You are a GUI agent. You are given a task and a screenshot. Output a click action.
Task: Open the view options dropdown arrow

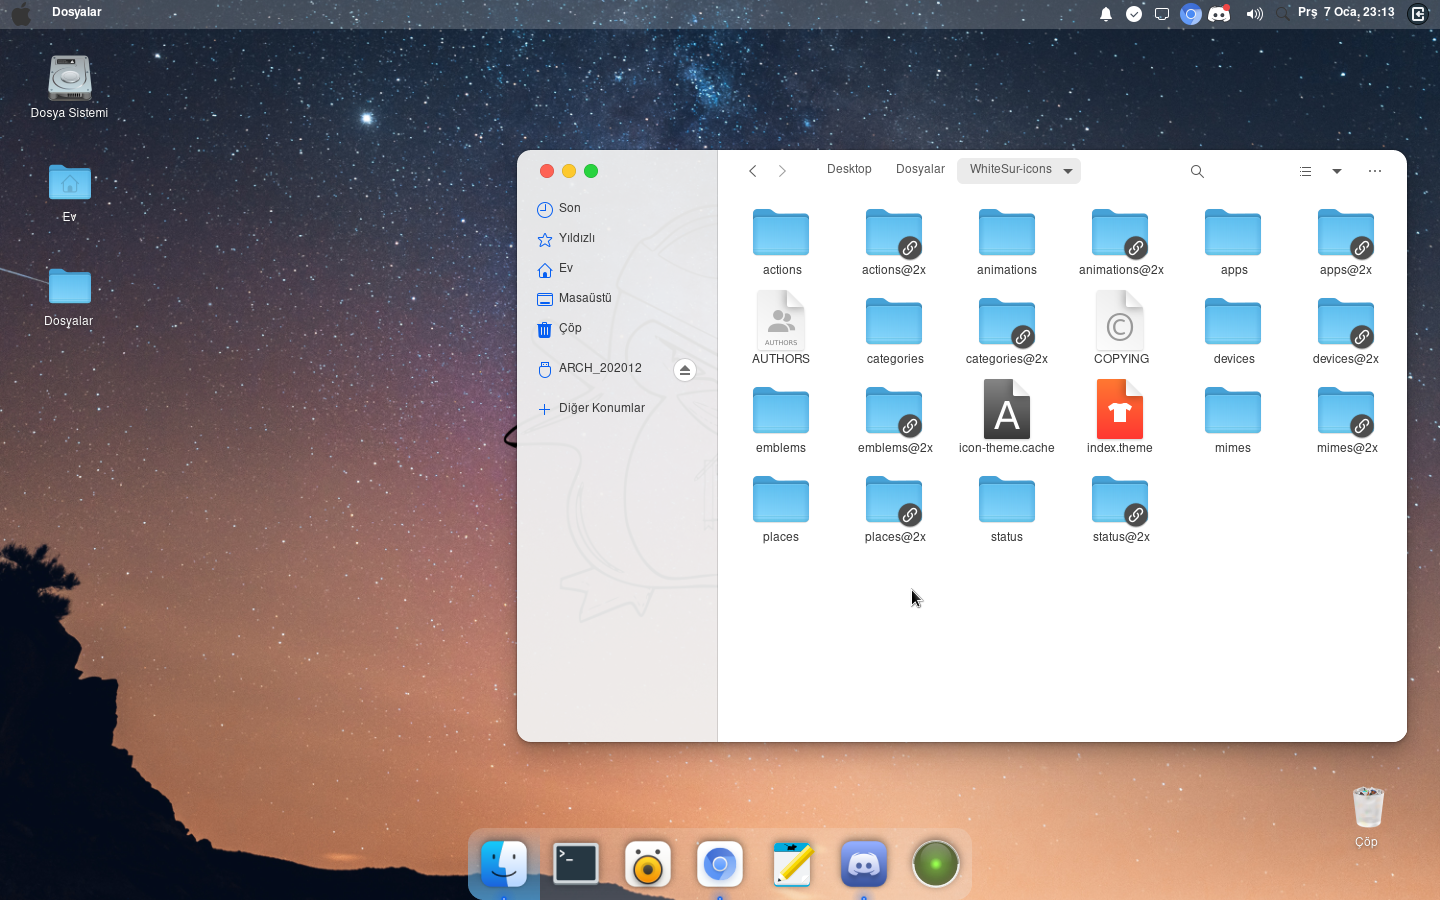pos(1337,171)
